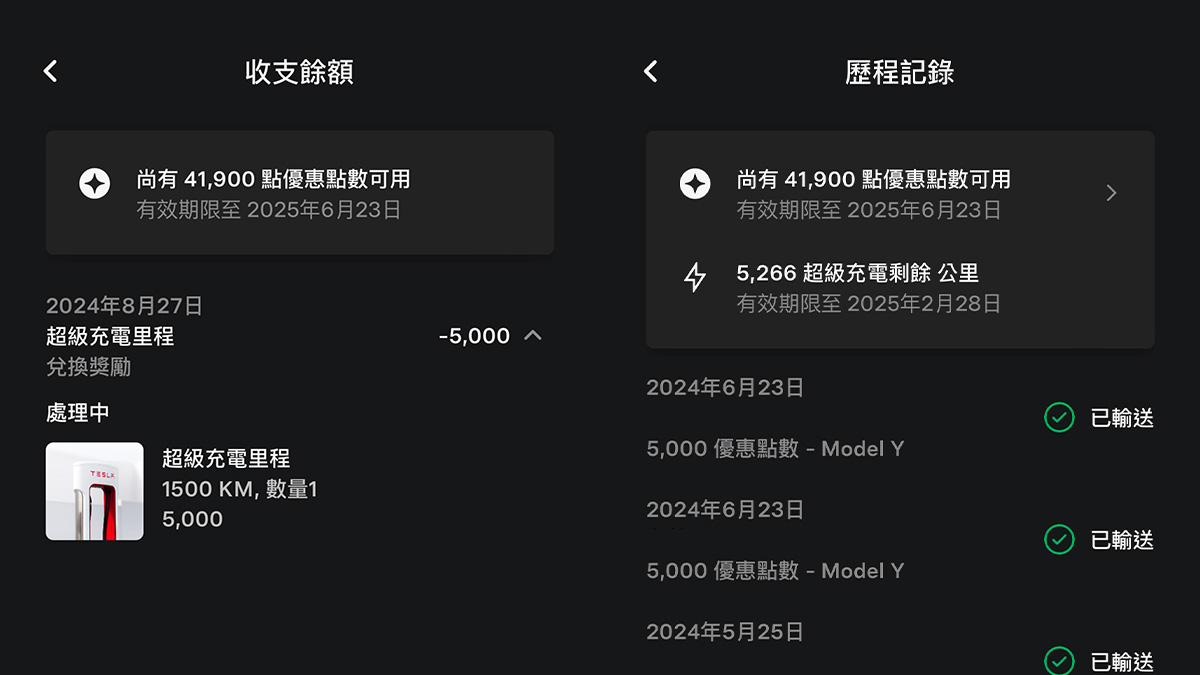The image size is (1200, 675).
Task: Tap the 收支餘額 page title
Action: 299,72
